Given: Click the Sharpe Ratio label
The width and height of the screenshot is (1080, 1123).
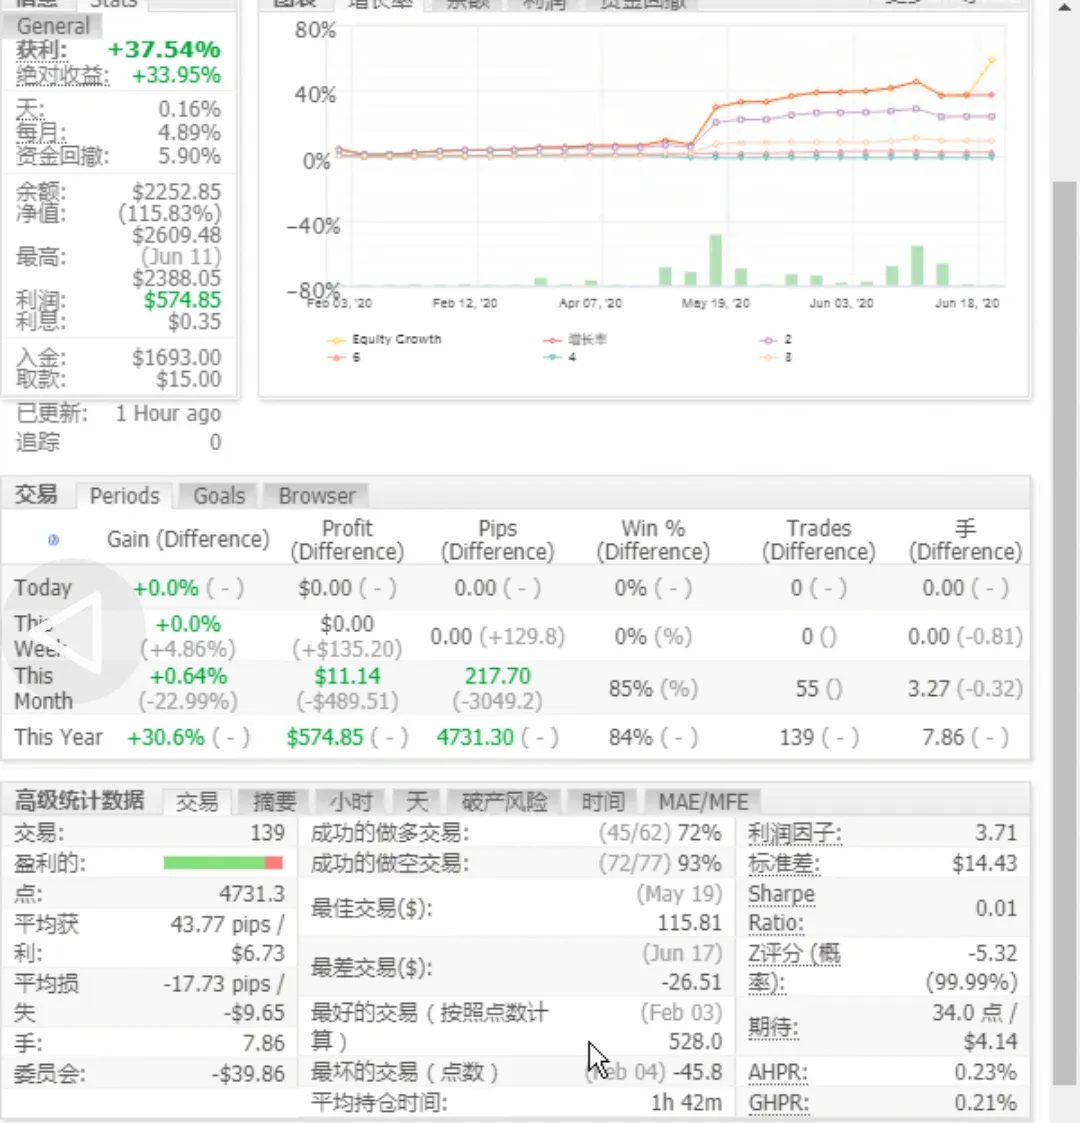Looking at the screenshot, I should (x=781, y=908).
